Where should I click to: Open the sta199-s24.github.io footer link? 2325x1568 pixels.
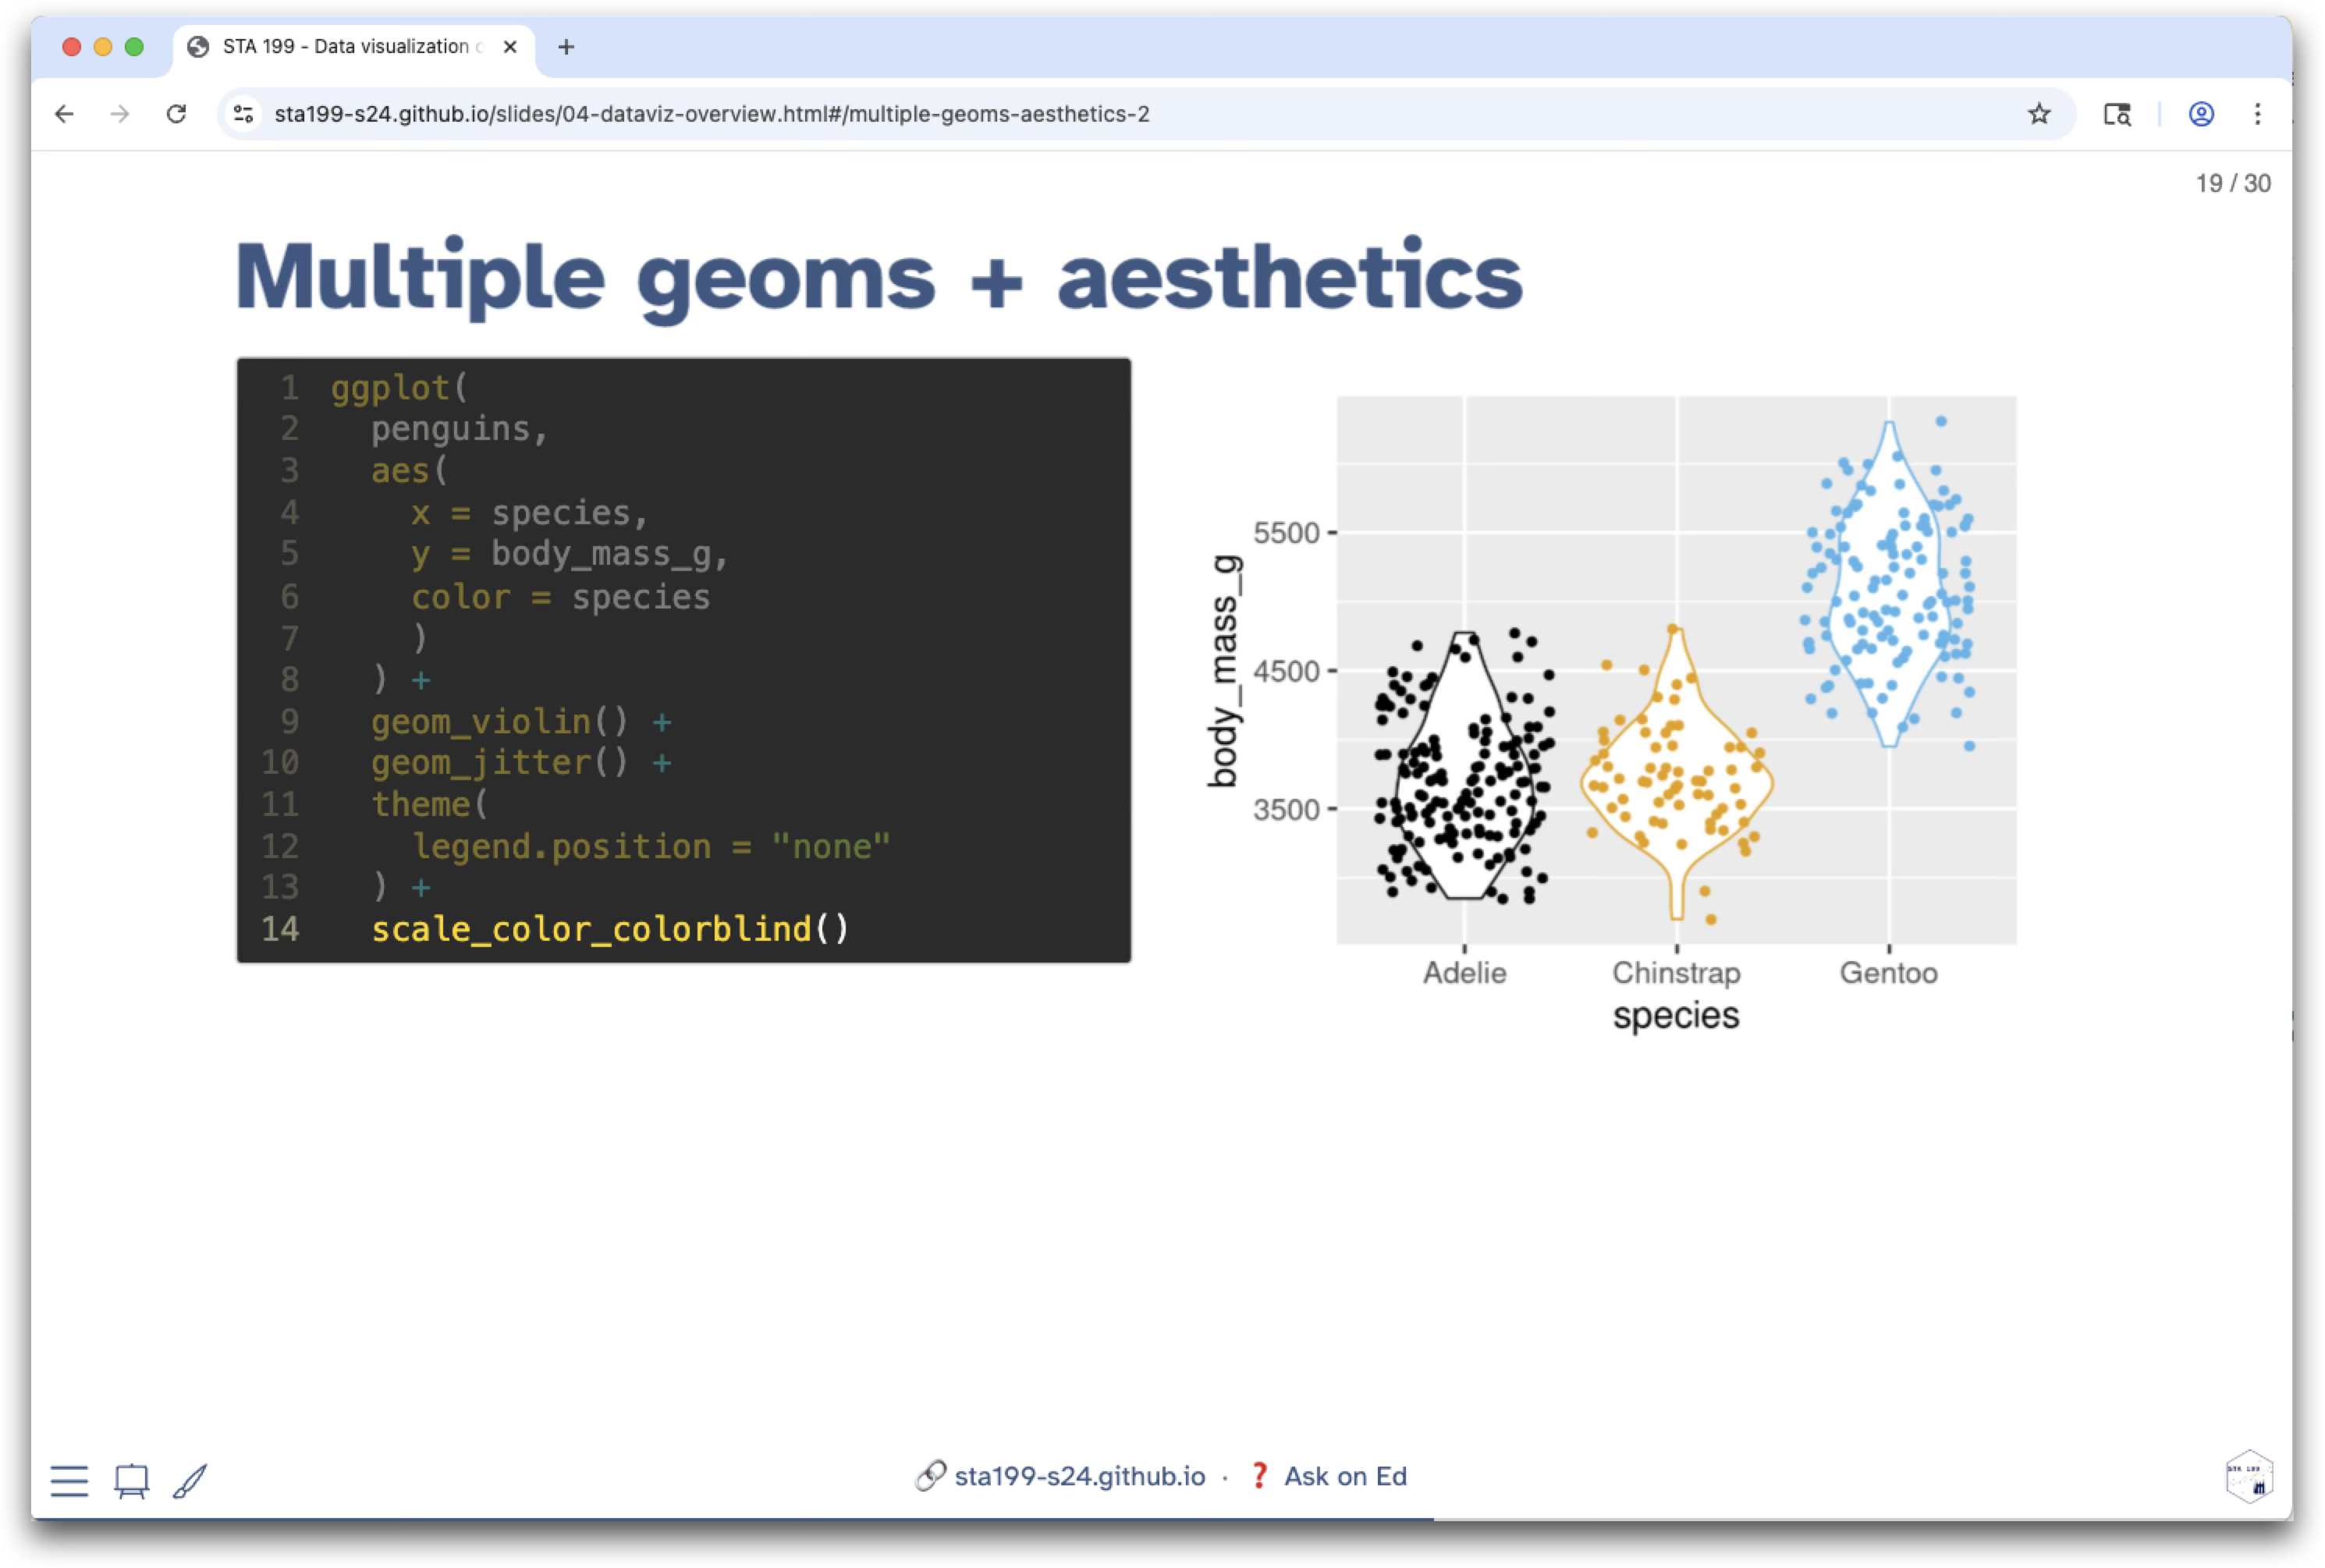pyautogui.click(x=1079, y=1476)
